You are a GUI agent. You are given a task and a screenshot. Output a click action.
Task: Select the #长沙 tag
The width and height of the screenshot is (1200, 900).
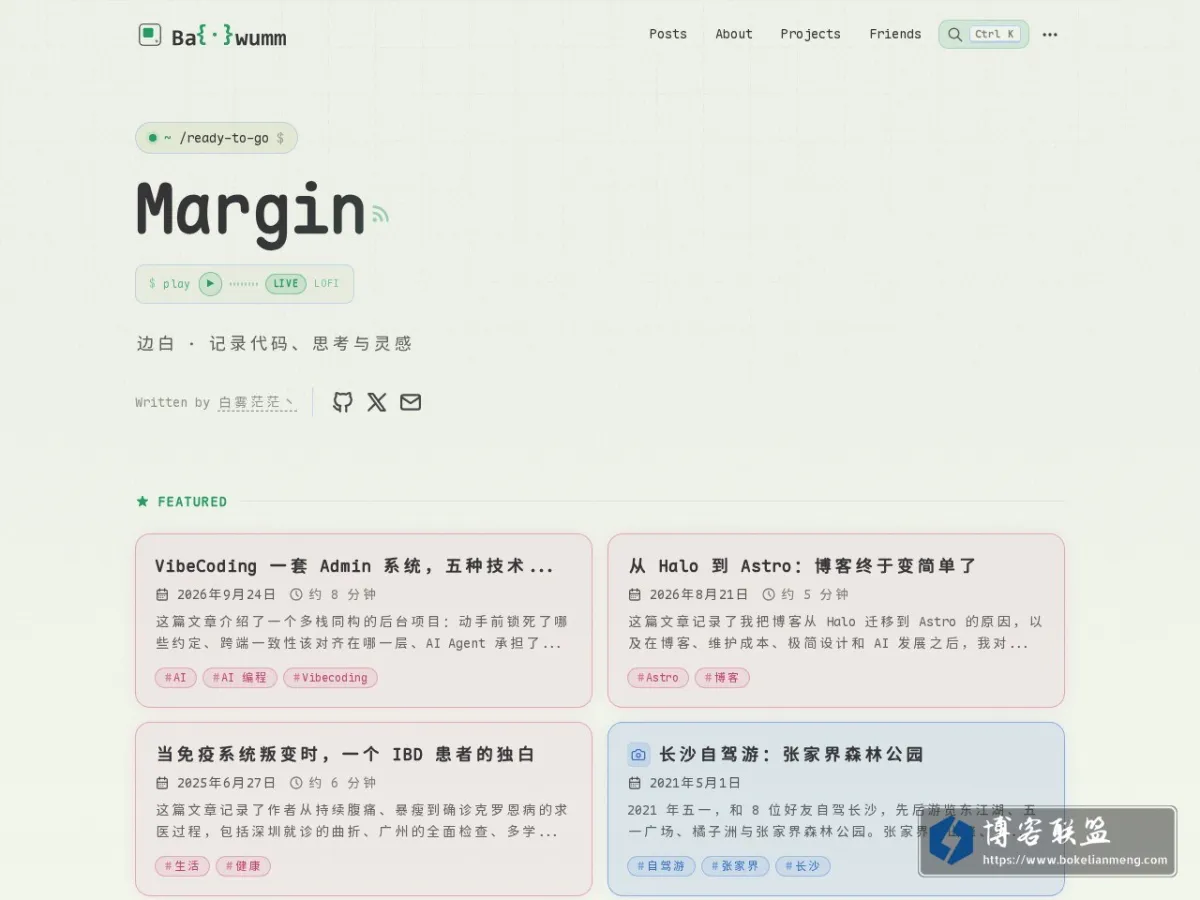point(802,866)
